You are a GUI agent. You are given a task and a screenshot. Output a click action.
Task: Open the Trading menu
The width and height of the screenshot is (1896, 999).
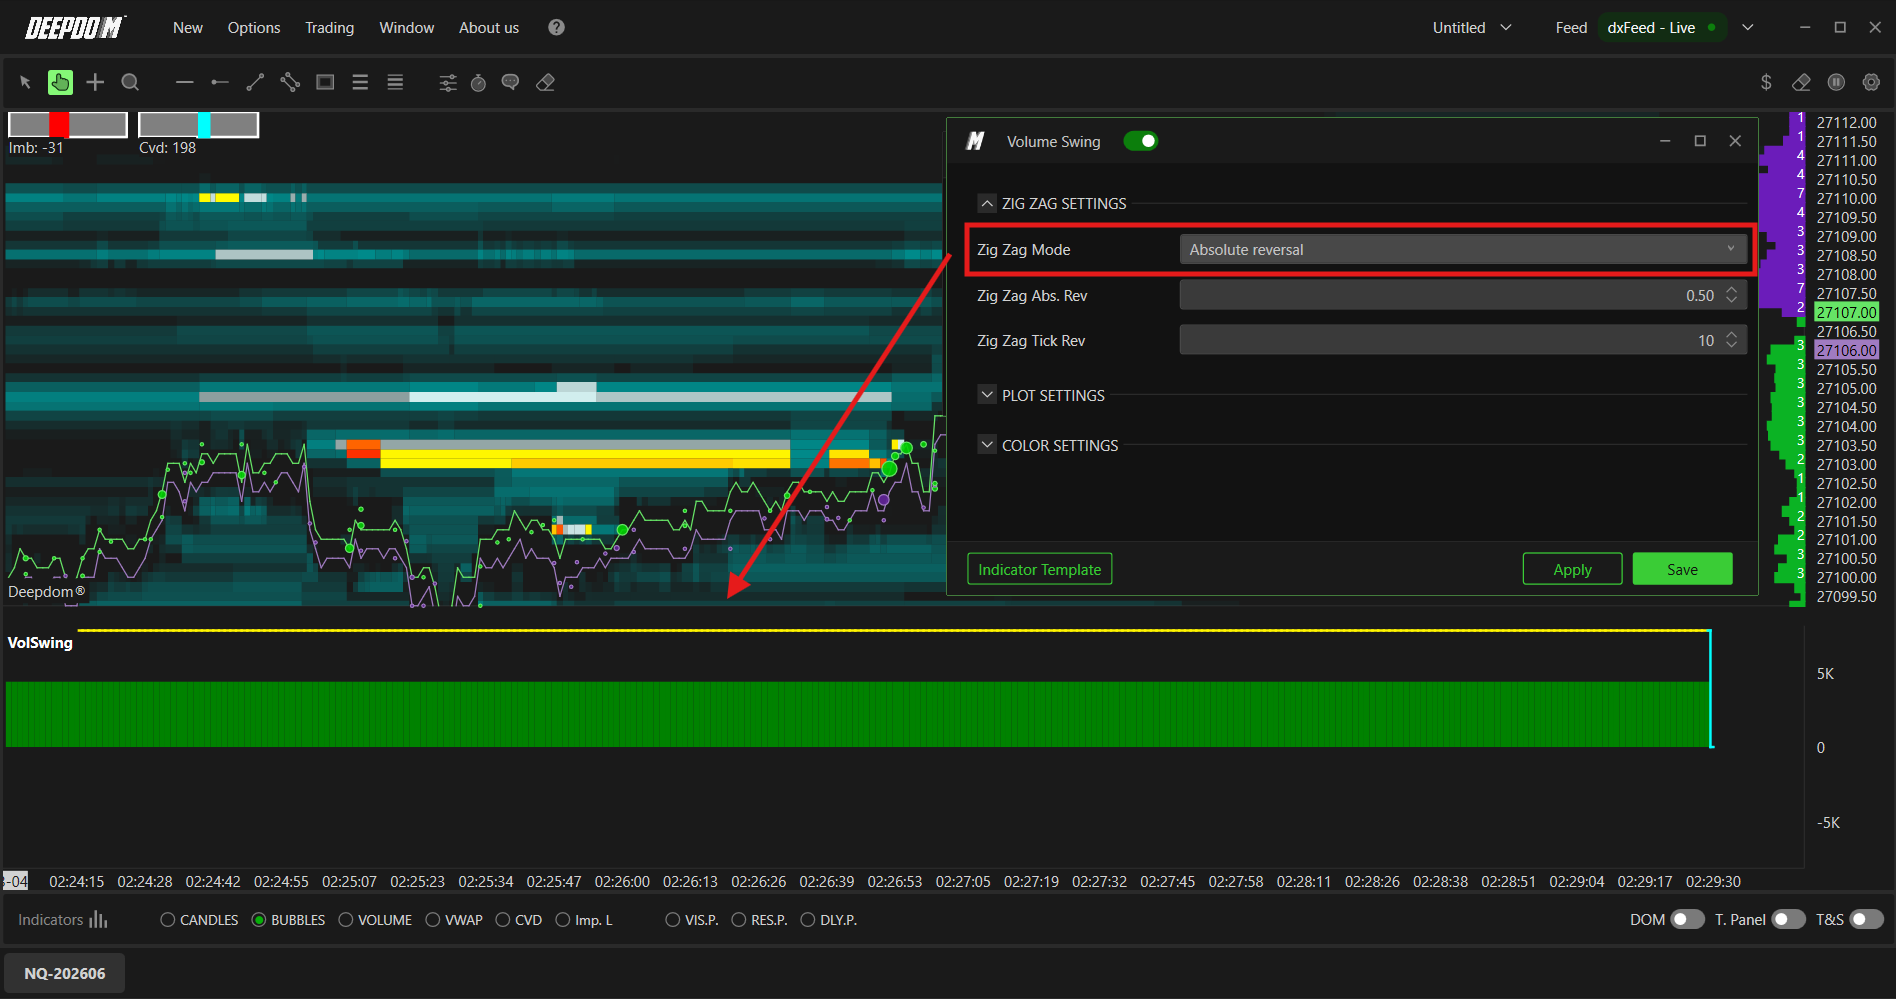point(330,28)
